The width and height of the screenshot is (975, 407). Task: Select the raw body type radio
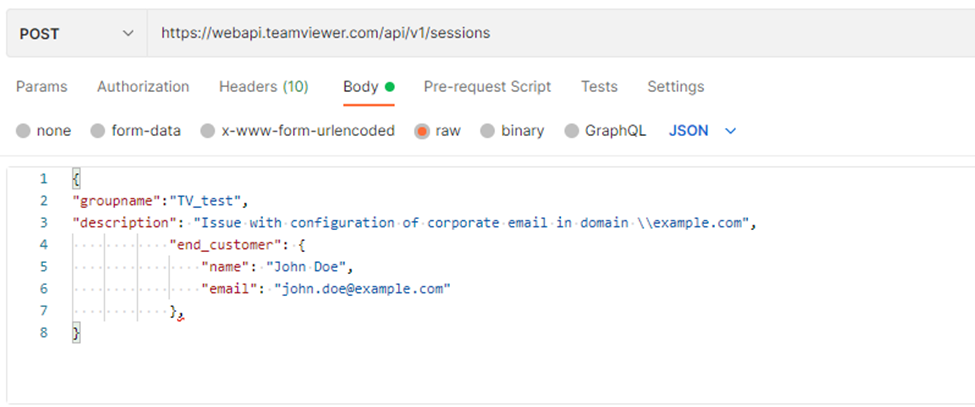(422, 131)
